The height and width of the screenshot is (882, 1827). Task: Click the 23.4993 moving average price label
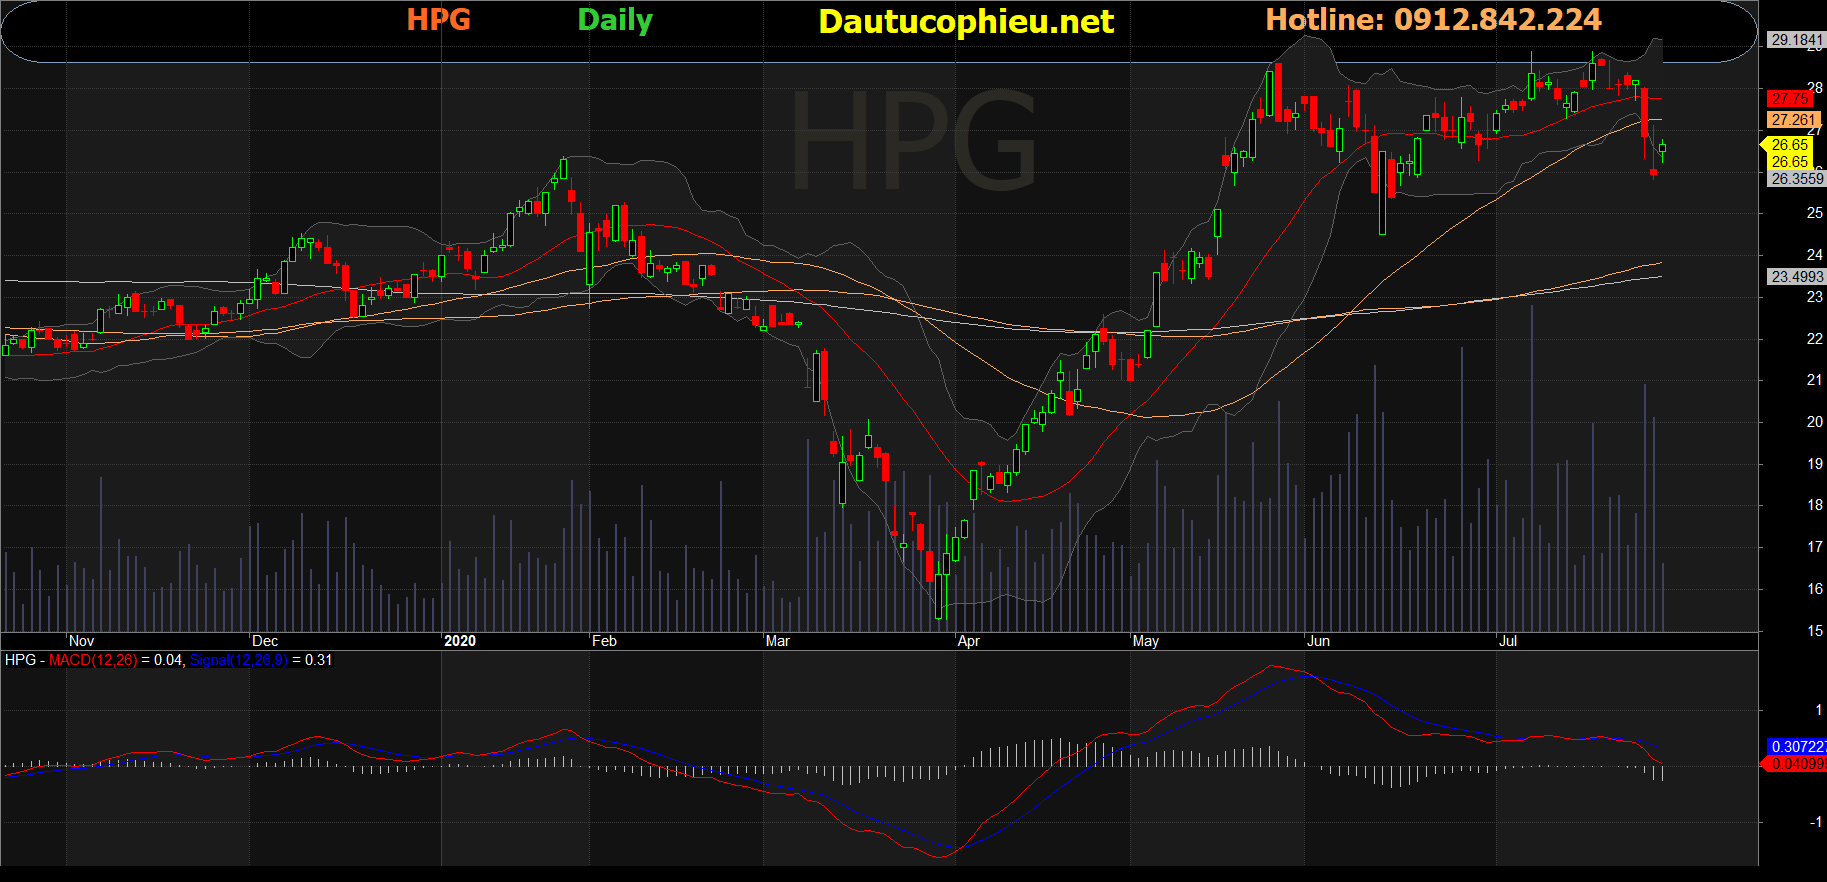tap(1796, 277)
